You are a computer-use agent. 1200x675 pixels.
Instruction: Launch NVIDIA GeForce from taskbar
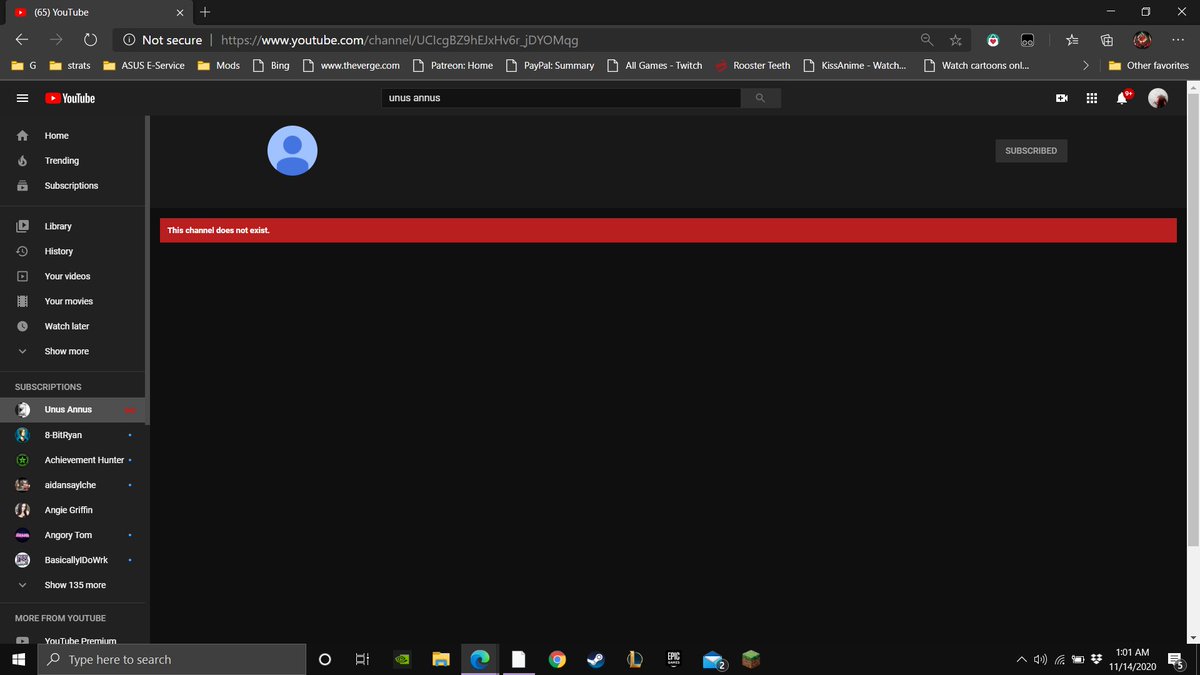tap(402, 659)
